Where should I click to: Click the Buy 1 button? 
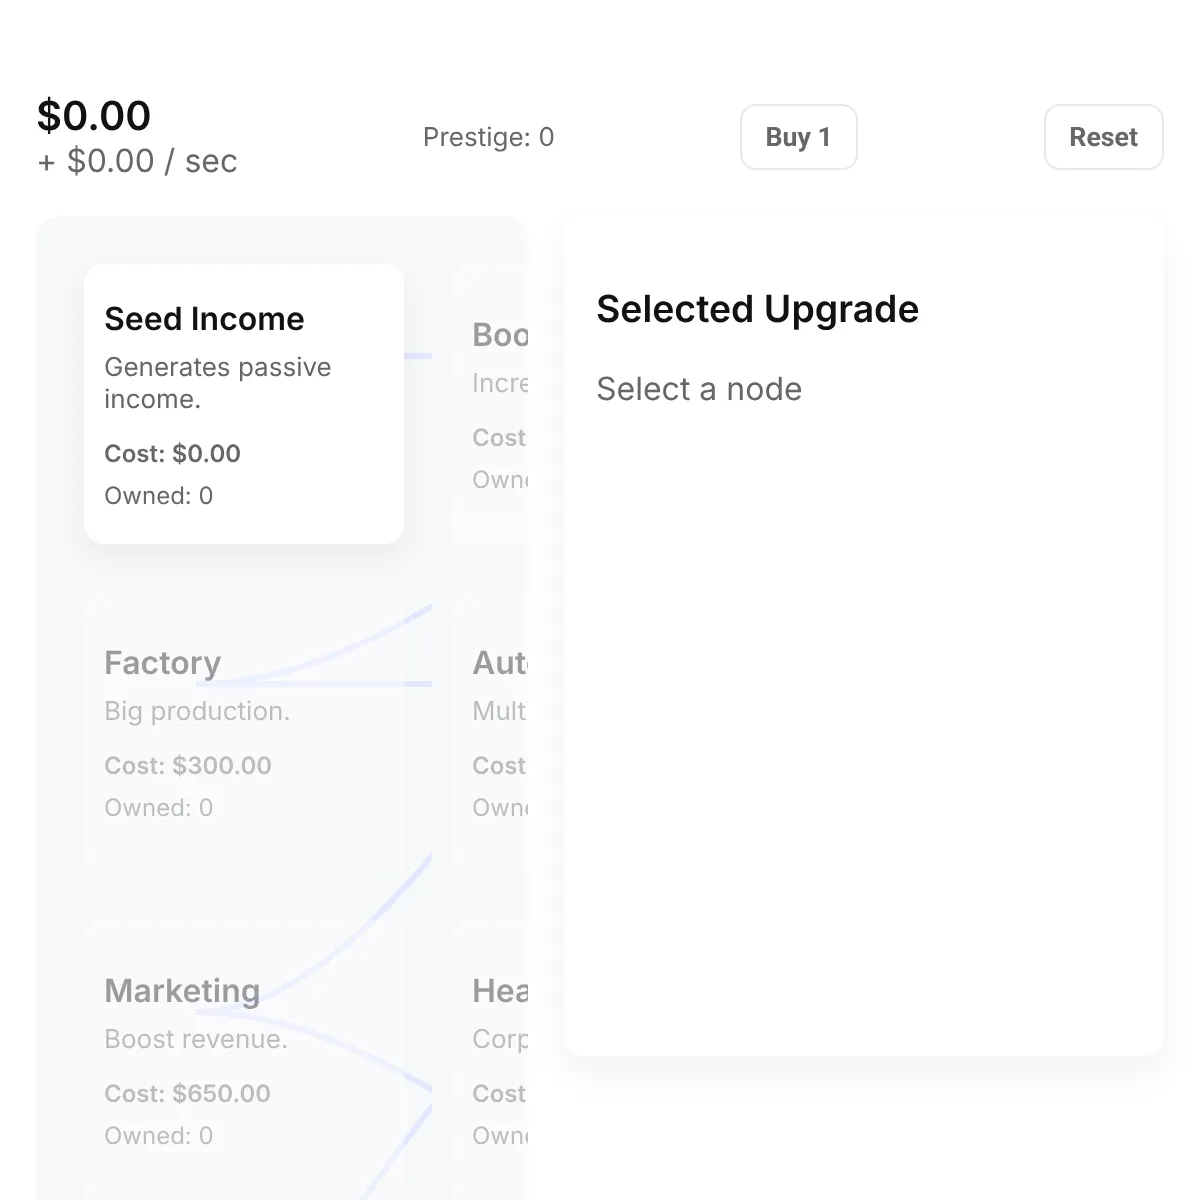tap(798, 137)
